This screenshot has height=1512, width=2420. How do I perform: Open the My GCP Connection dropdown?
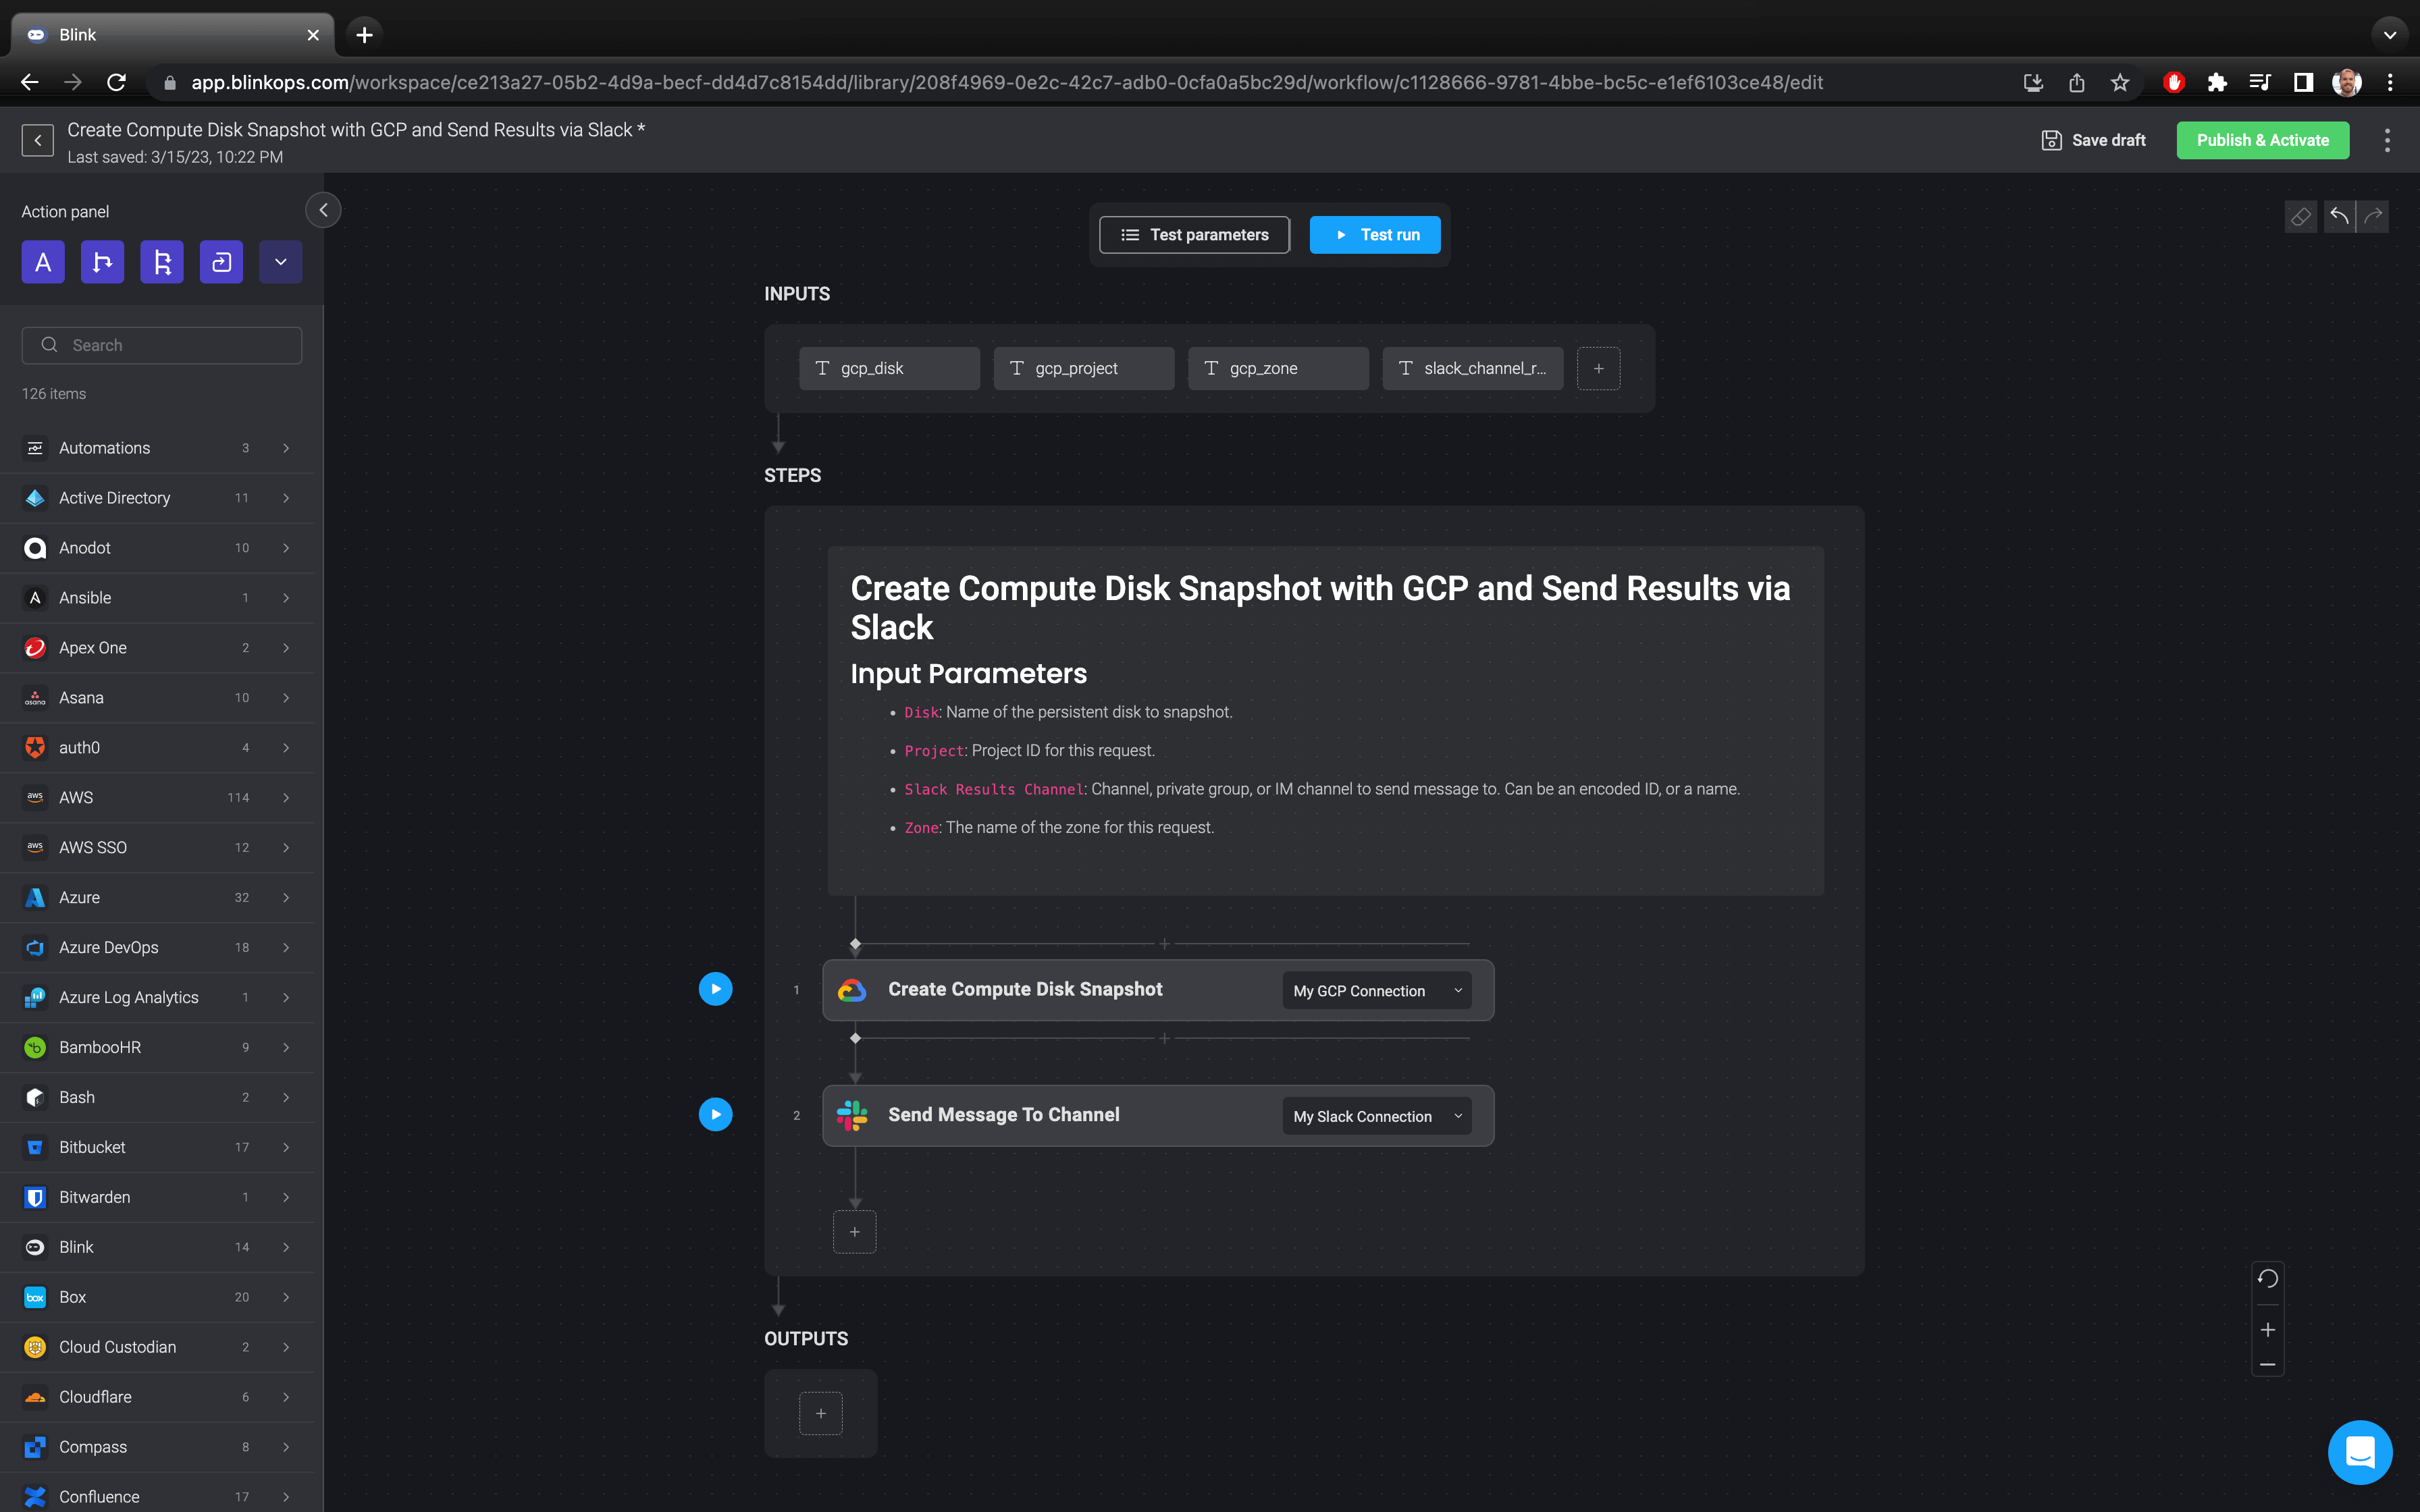click(1376, 990)
